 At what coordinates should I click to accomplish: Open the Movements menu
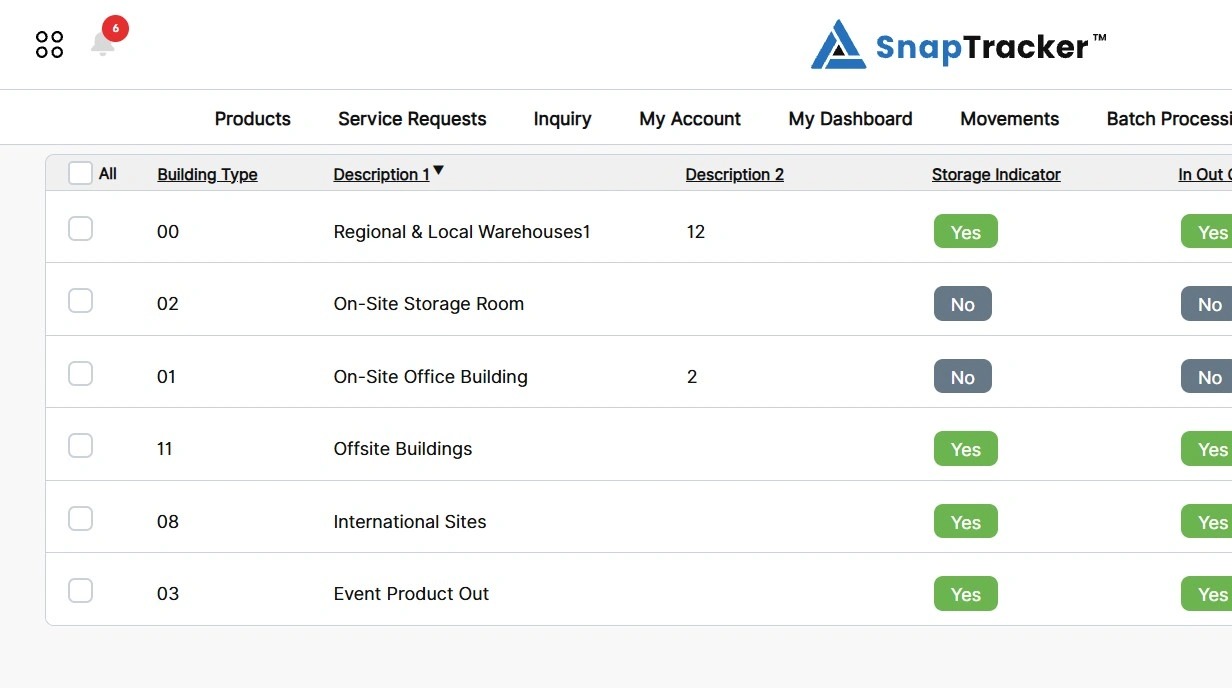(1009, 119)
